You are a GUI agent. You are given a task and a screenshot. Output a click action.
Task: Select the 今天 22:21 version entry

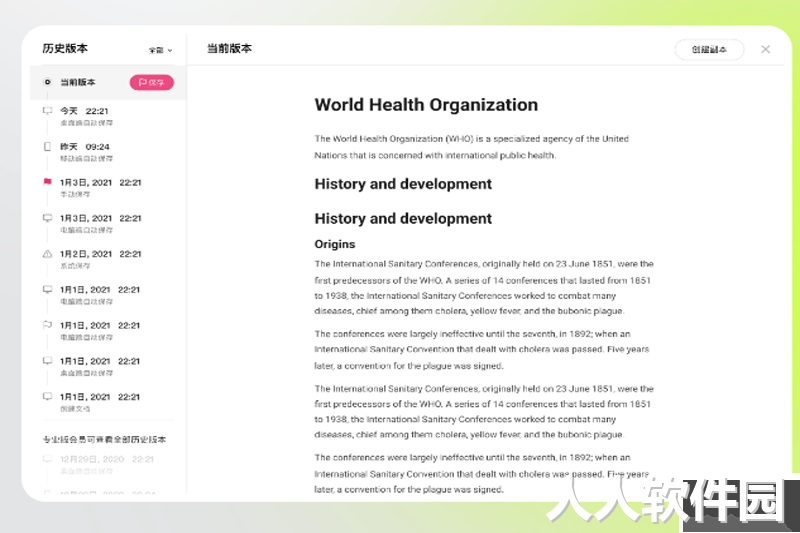click(x=108, y=116)
